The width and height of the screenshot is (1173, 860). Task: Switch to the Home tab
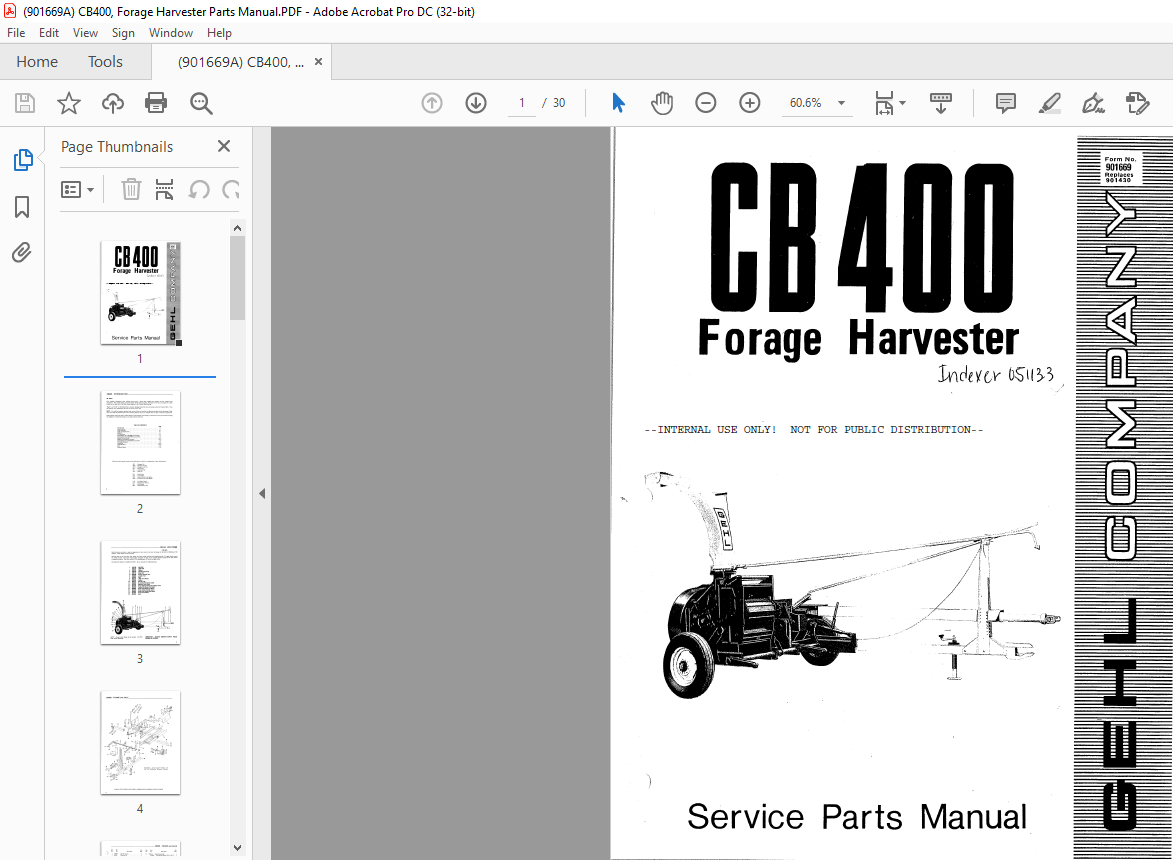click(37, 62)
